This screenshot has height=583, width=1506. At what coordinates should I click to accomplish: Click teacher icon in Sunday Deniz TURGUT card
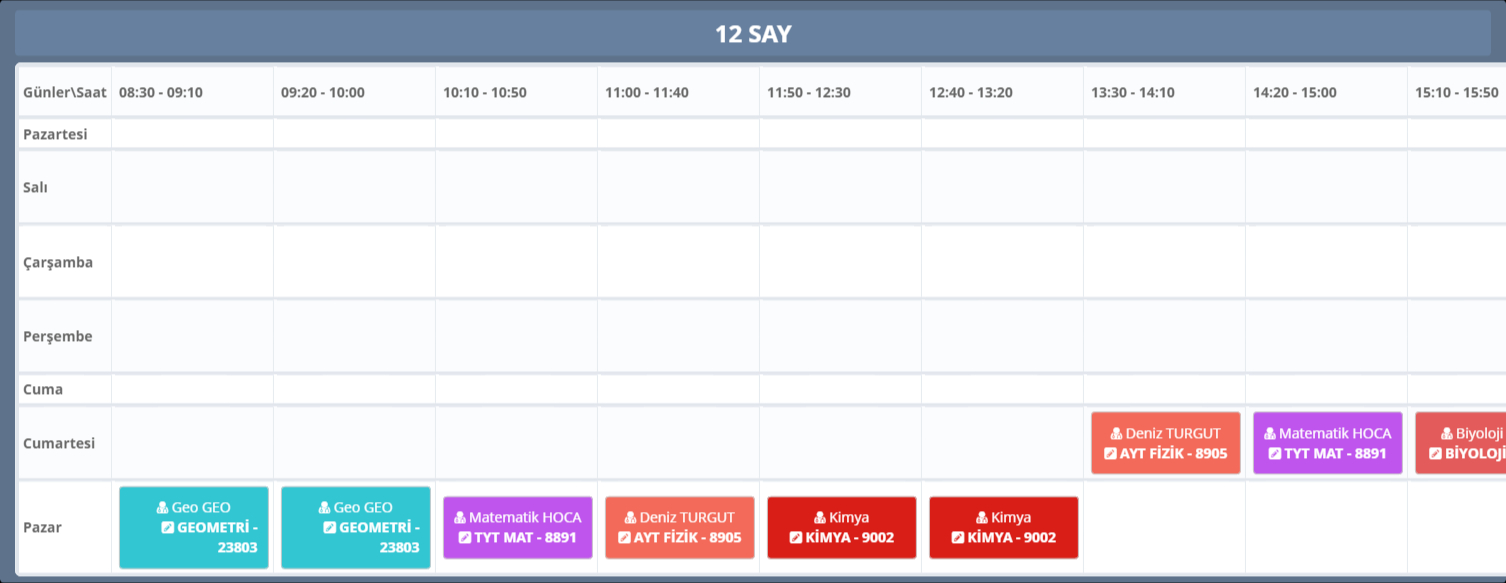tap(630, 518)
